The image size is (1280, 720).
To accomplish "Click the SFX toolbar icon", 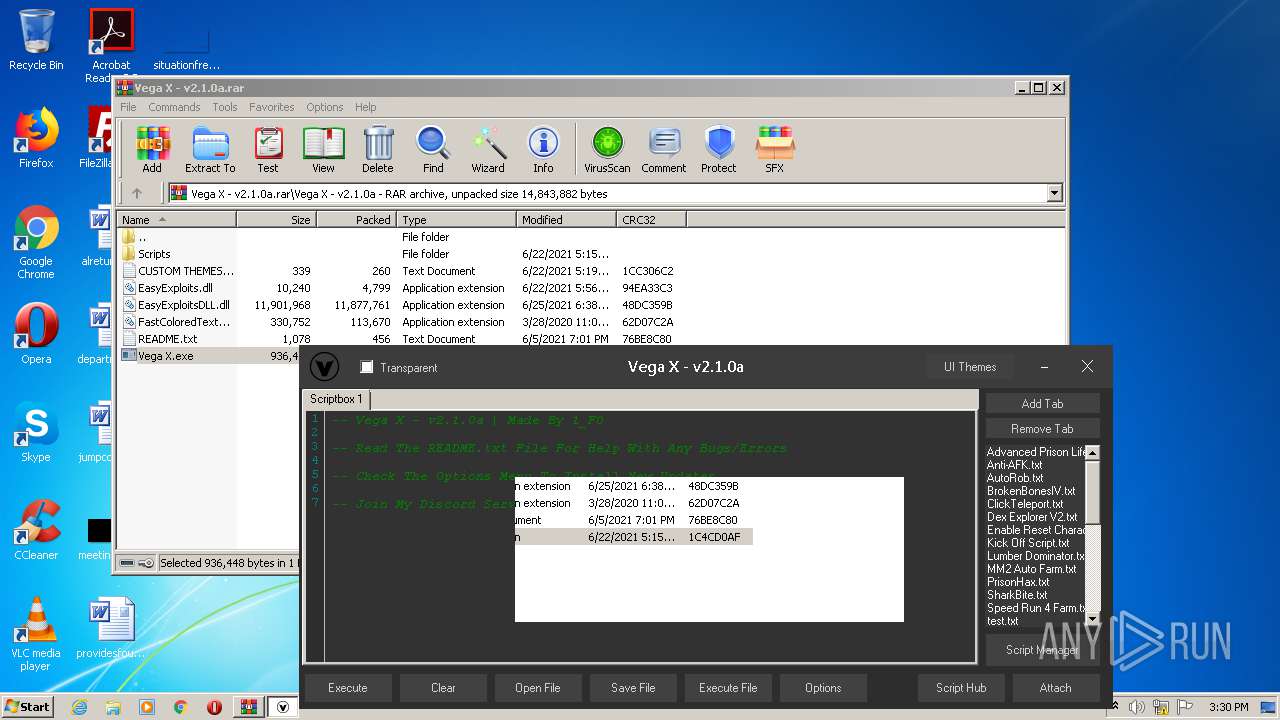I will coord(775,150).
